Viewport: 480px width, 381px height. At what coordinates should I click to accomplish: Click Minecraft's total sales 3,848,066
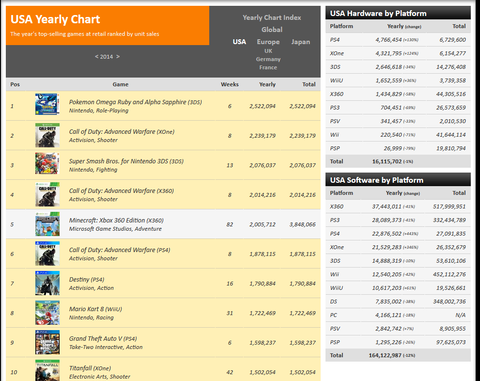[302, 225]
